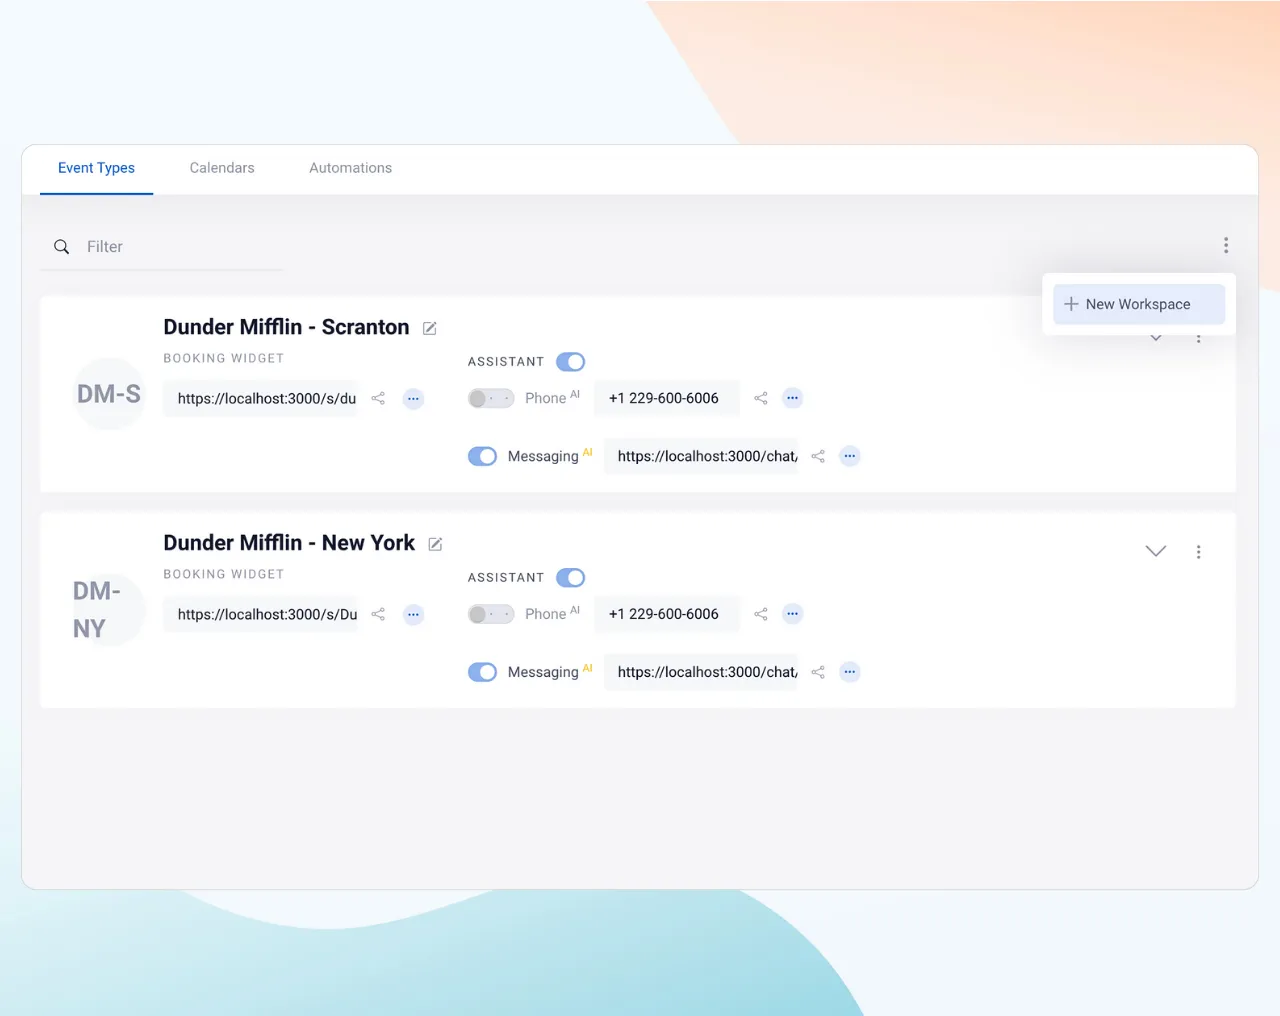Switch to the Automations tab
This screenshot has height=1016, width=1280.
(x=350, y=168)
